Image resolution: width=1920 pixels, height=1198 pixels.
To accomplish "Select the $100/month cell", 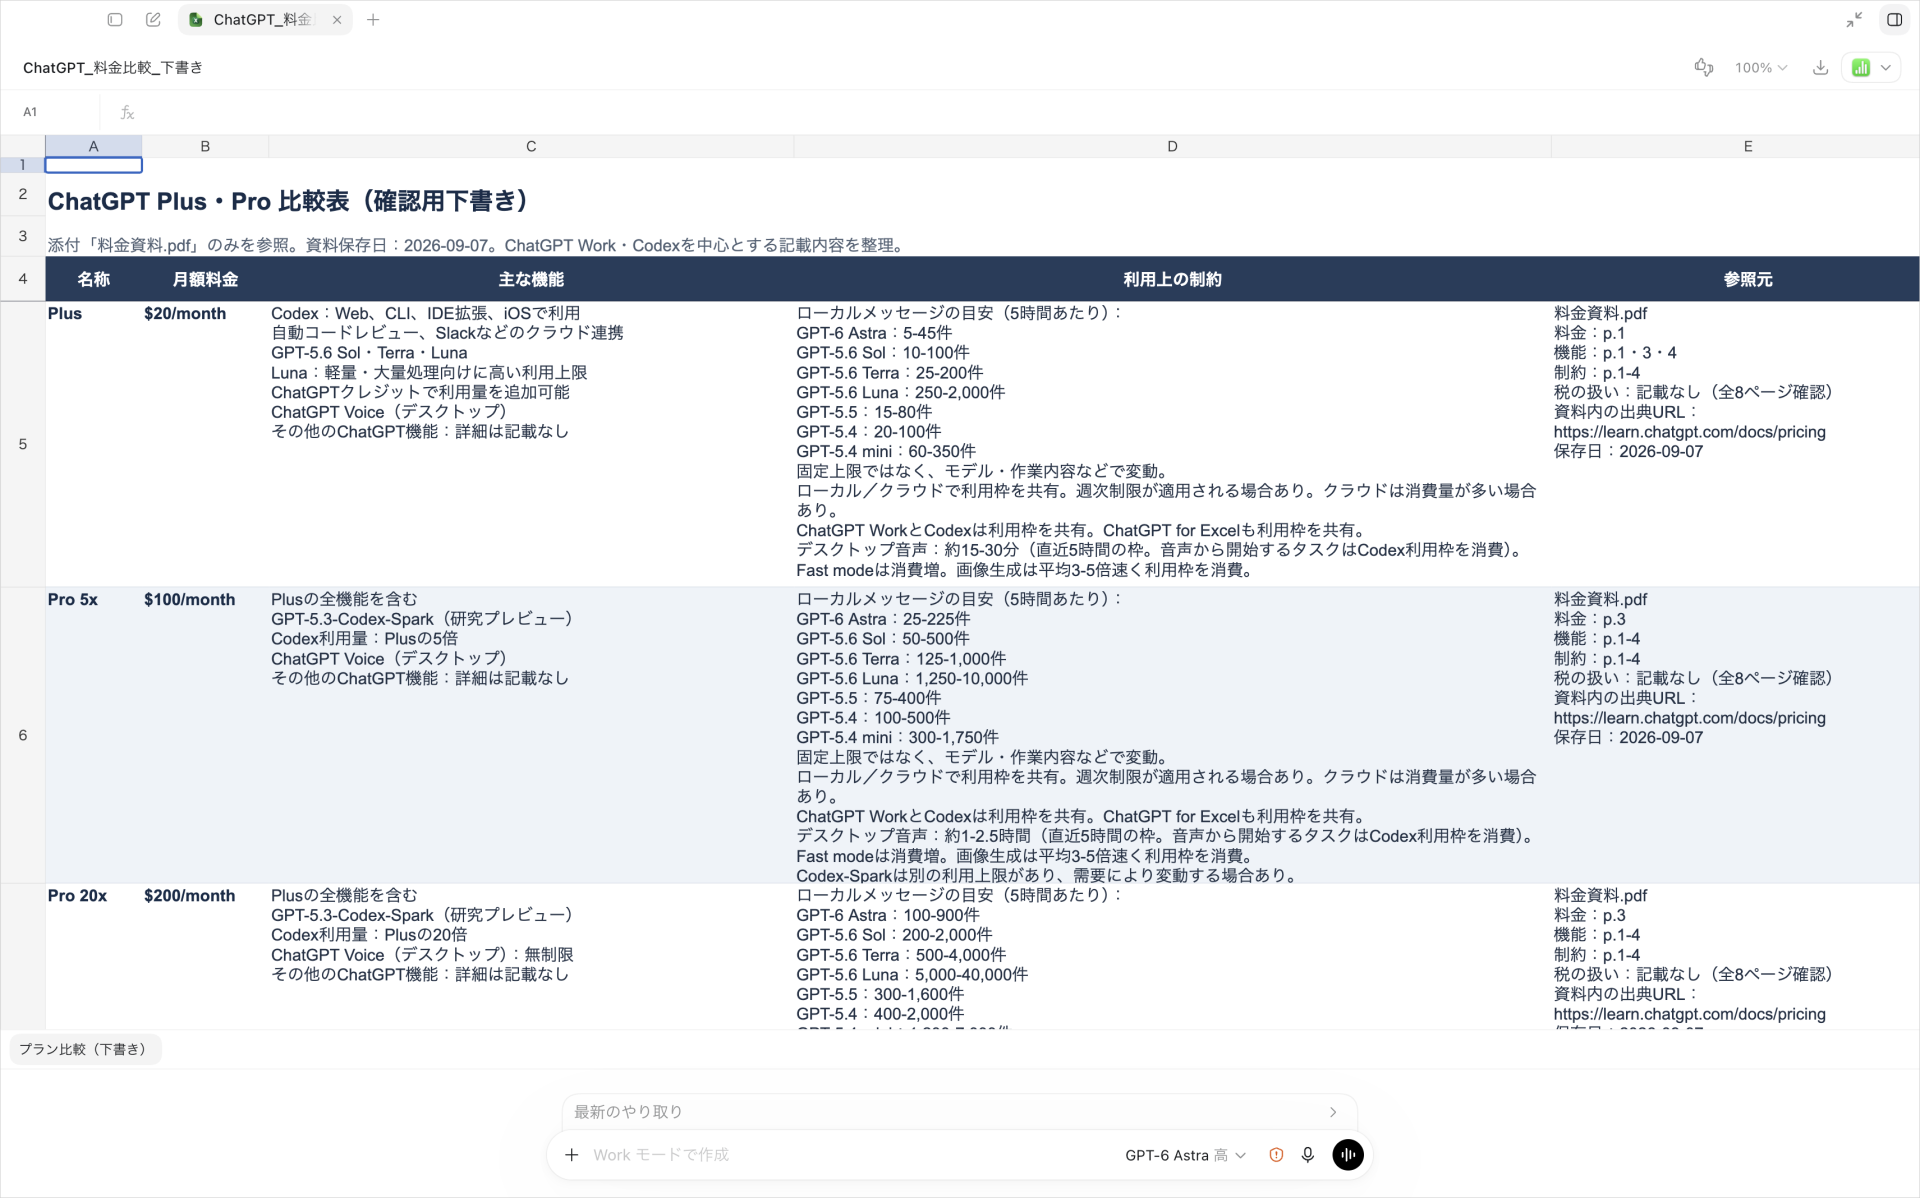I will click(x=205, y=735).
